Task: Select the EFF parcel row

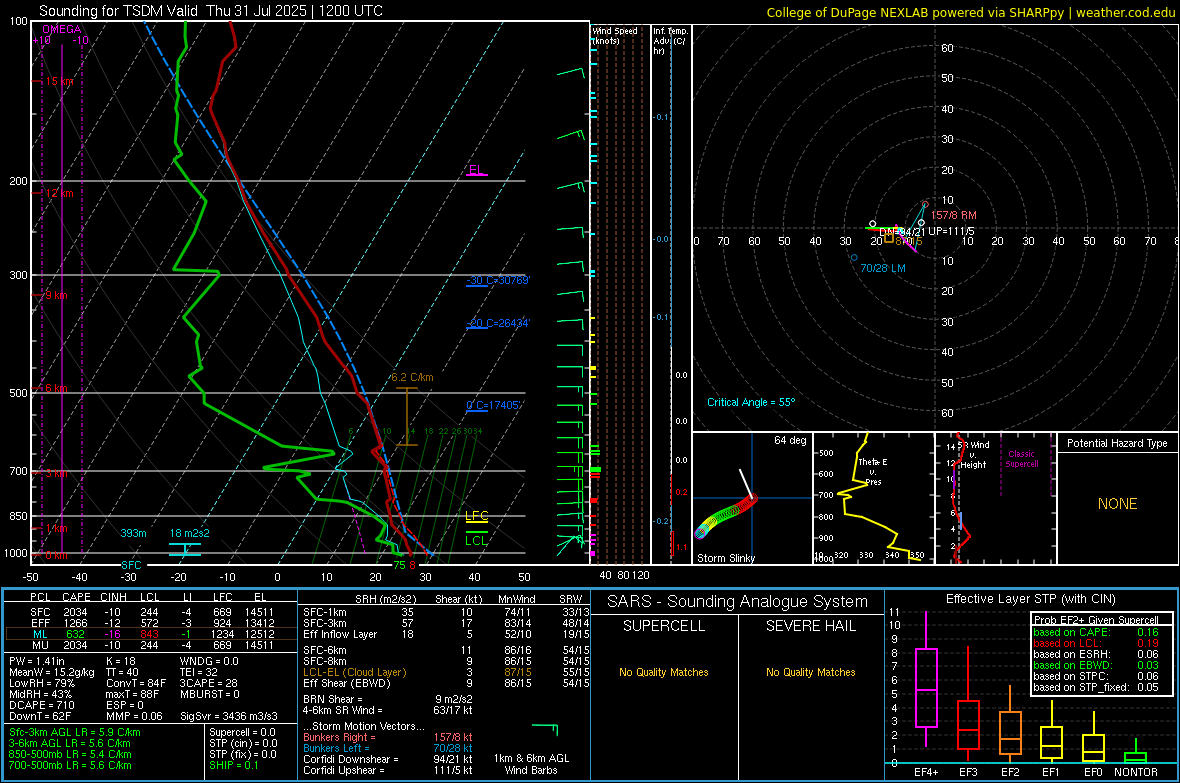Action: (151, 623)
